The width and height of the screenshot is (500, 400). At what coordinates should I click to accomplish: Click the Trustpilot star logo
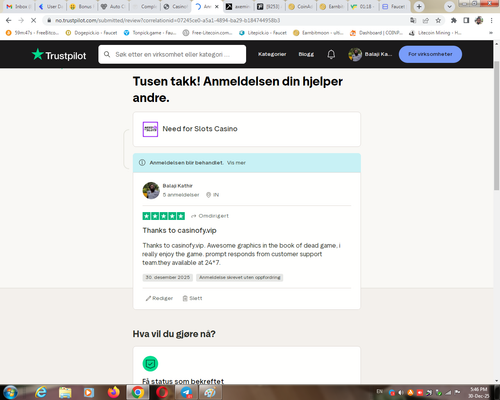tap(38, 54)
